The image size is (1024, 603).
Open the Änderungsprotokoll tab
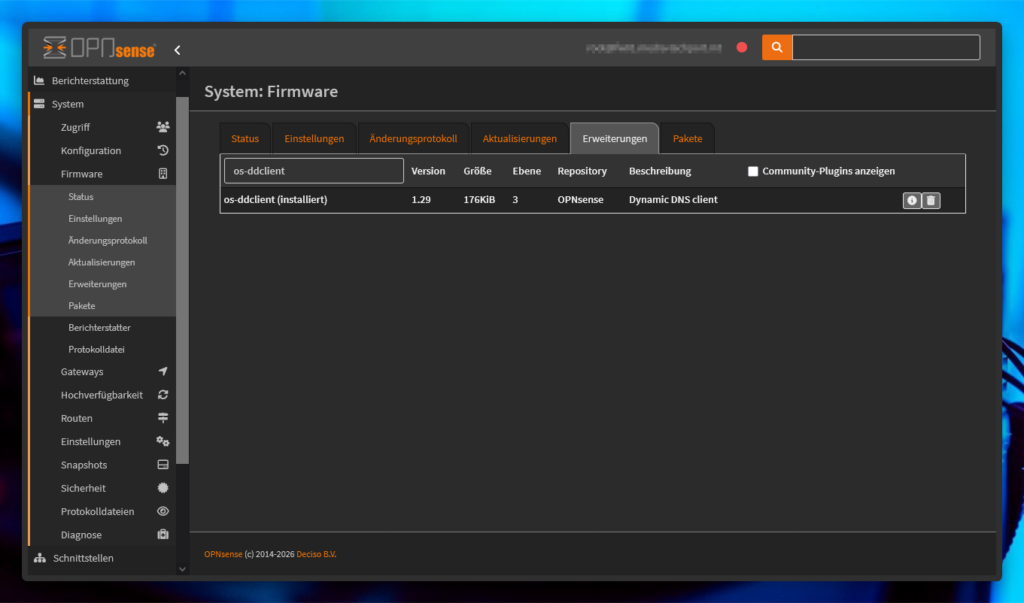(x=413, y=138)
